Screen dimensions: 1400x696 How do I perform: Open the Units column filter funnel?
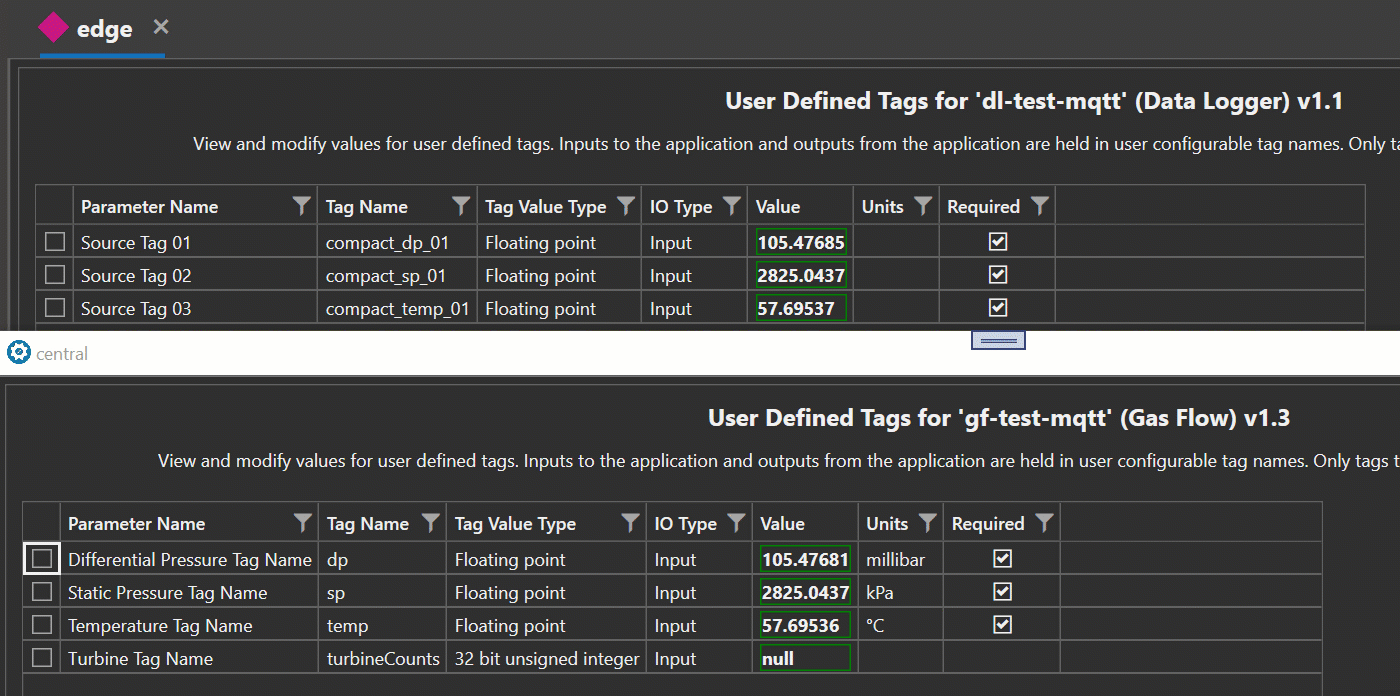(x=922, y=206)
